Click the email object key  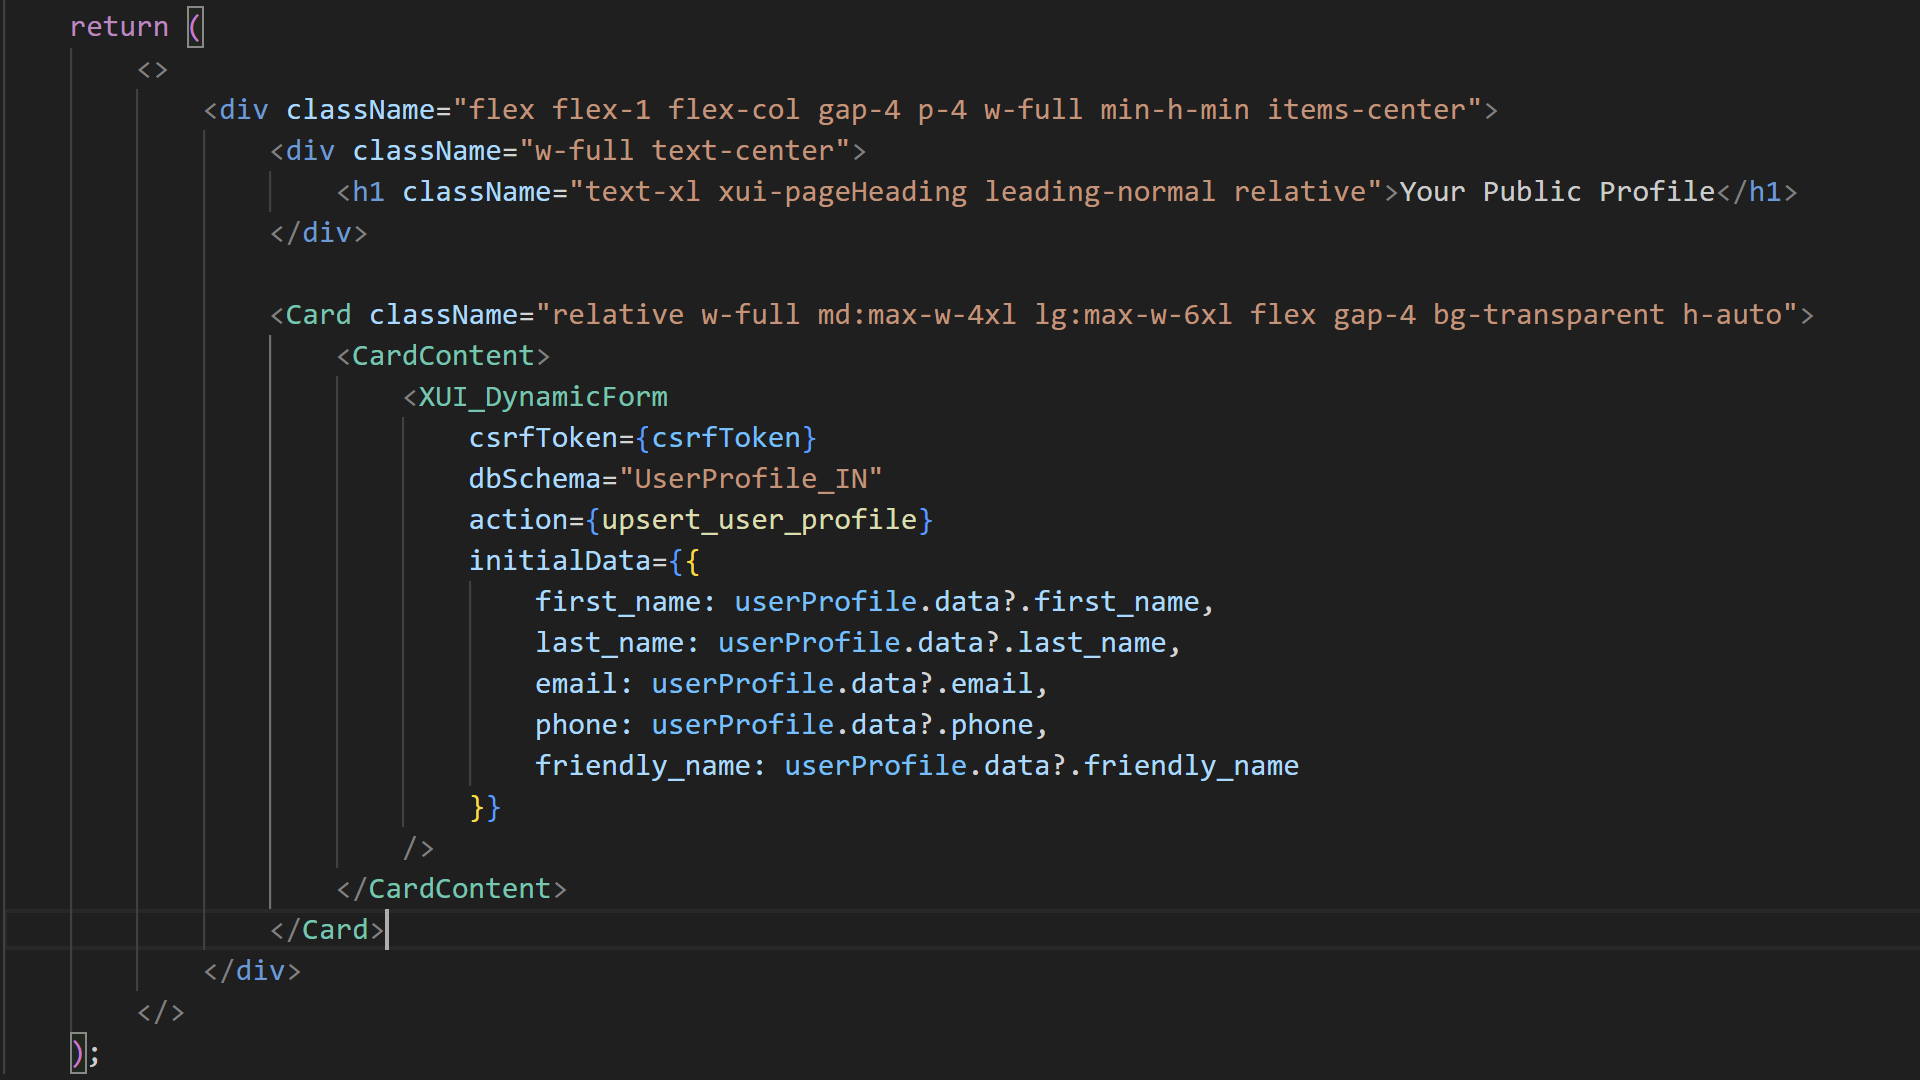coord(576,684)
